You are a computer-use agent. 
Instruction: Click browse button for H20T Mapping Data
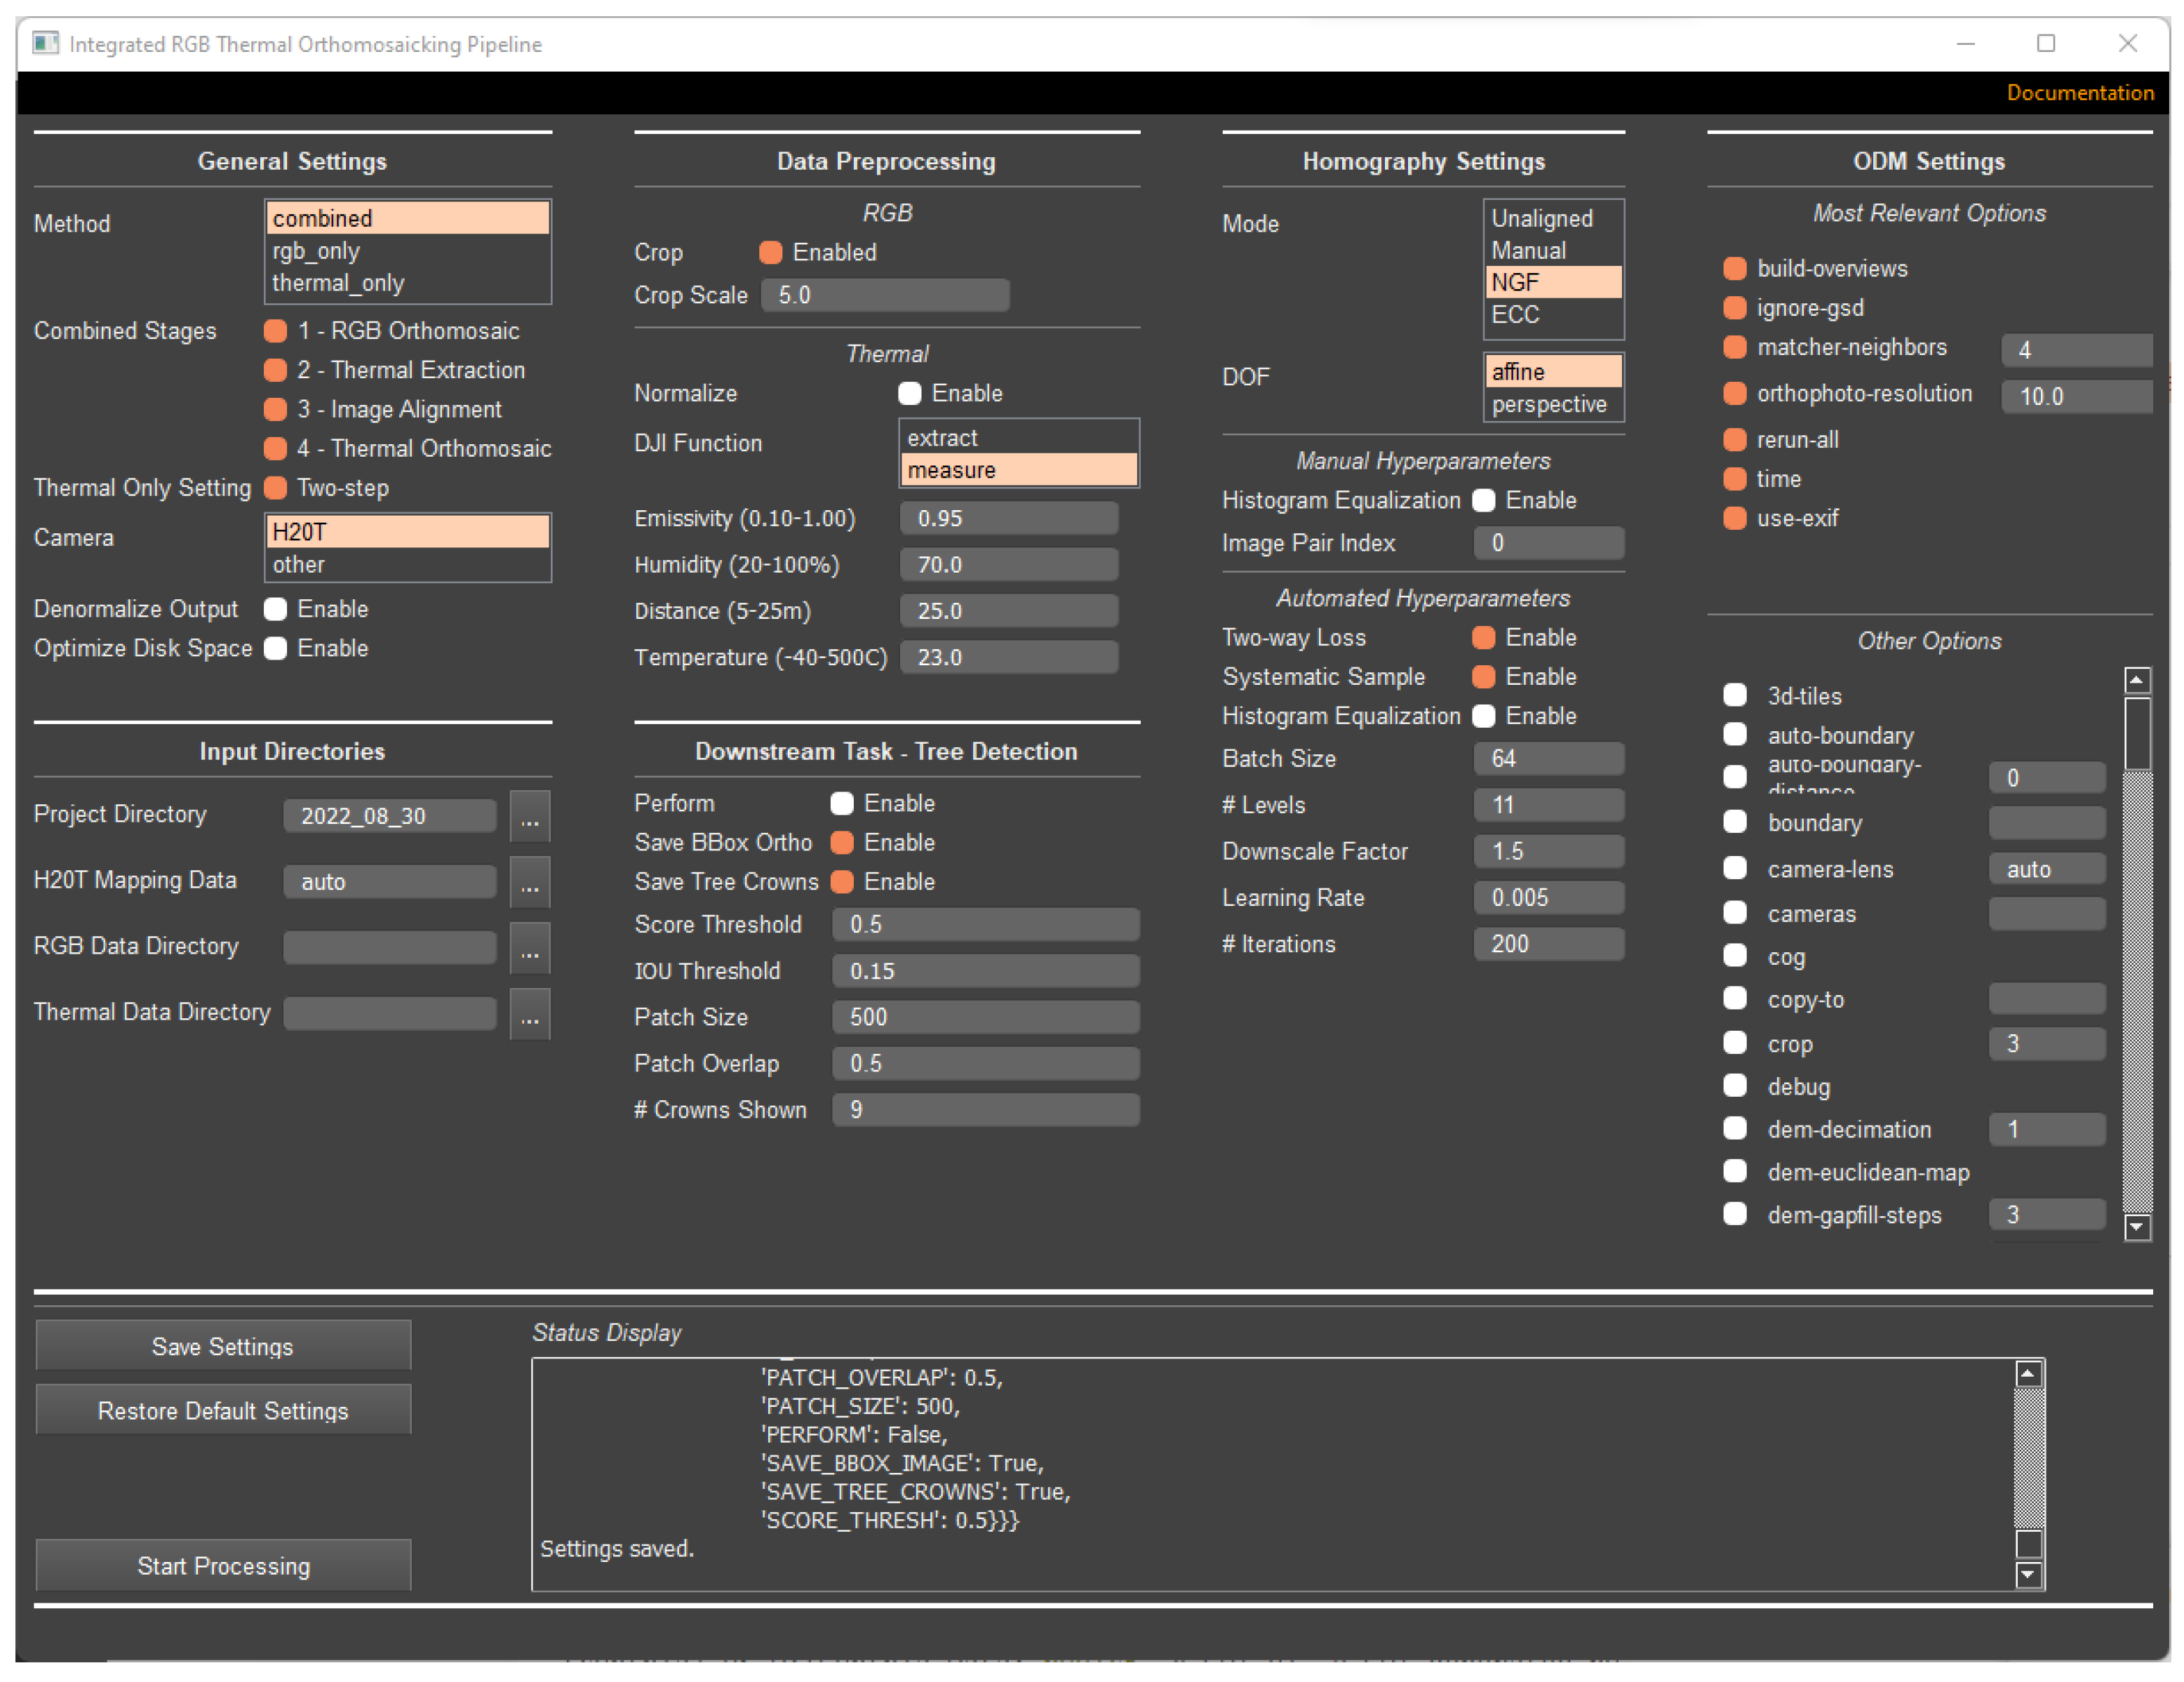click(530, 882)
